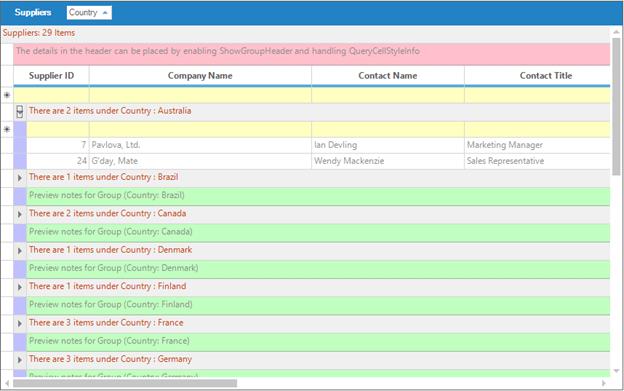
Task: Select the Marketing Manager cell
Action: click(x=537, y=145)
